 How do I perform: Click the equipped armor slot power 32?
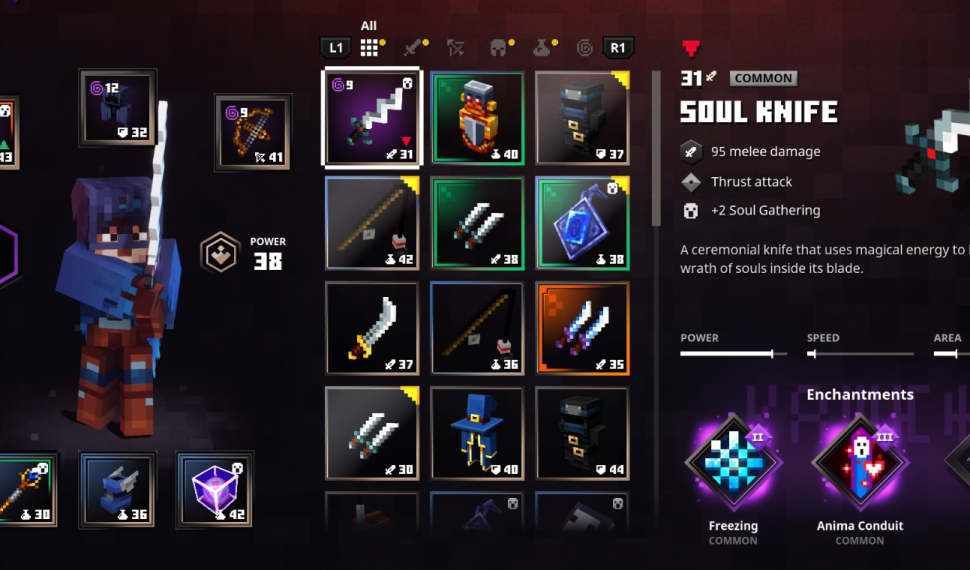point(118,108)
